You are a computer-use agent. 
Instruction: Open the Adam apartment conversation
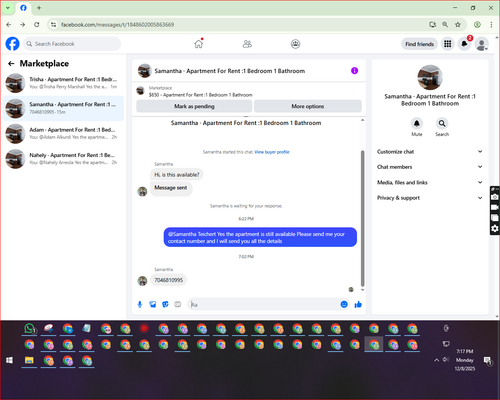coord(63,133)
